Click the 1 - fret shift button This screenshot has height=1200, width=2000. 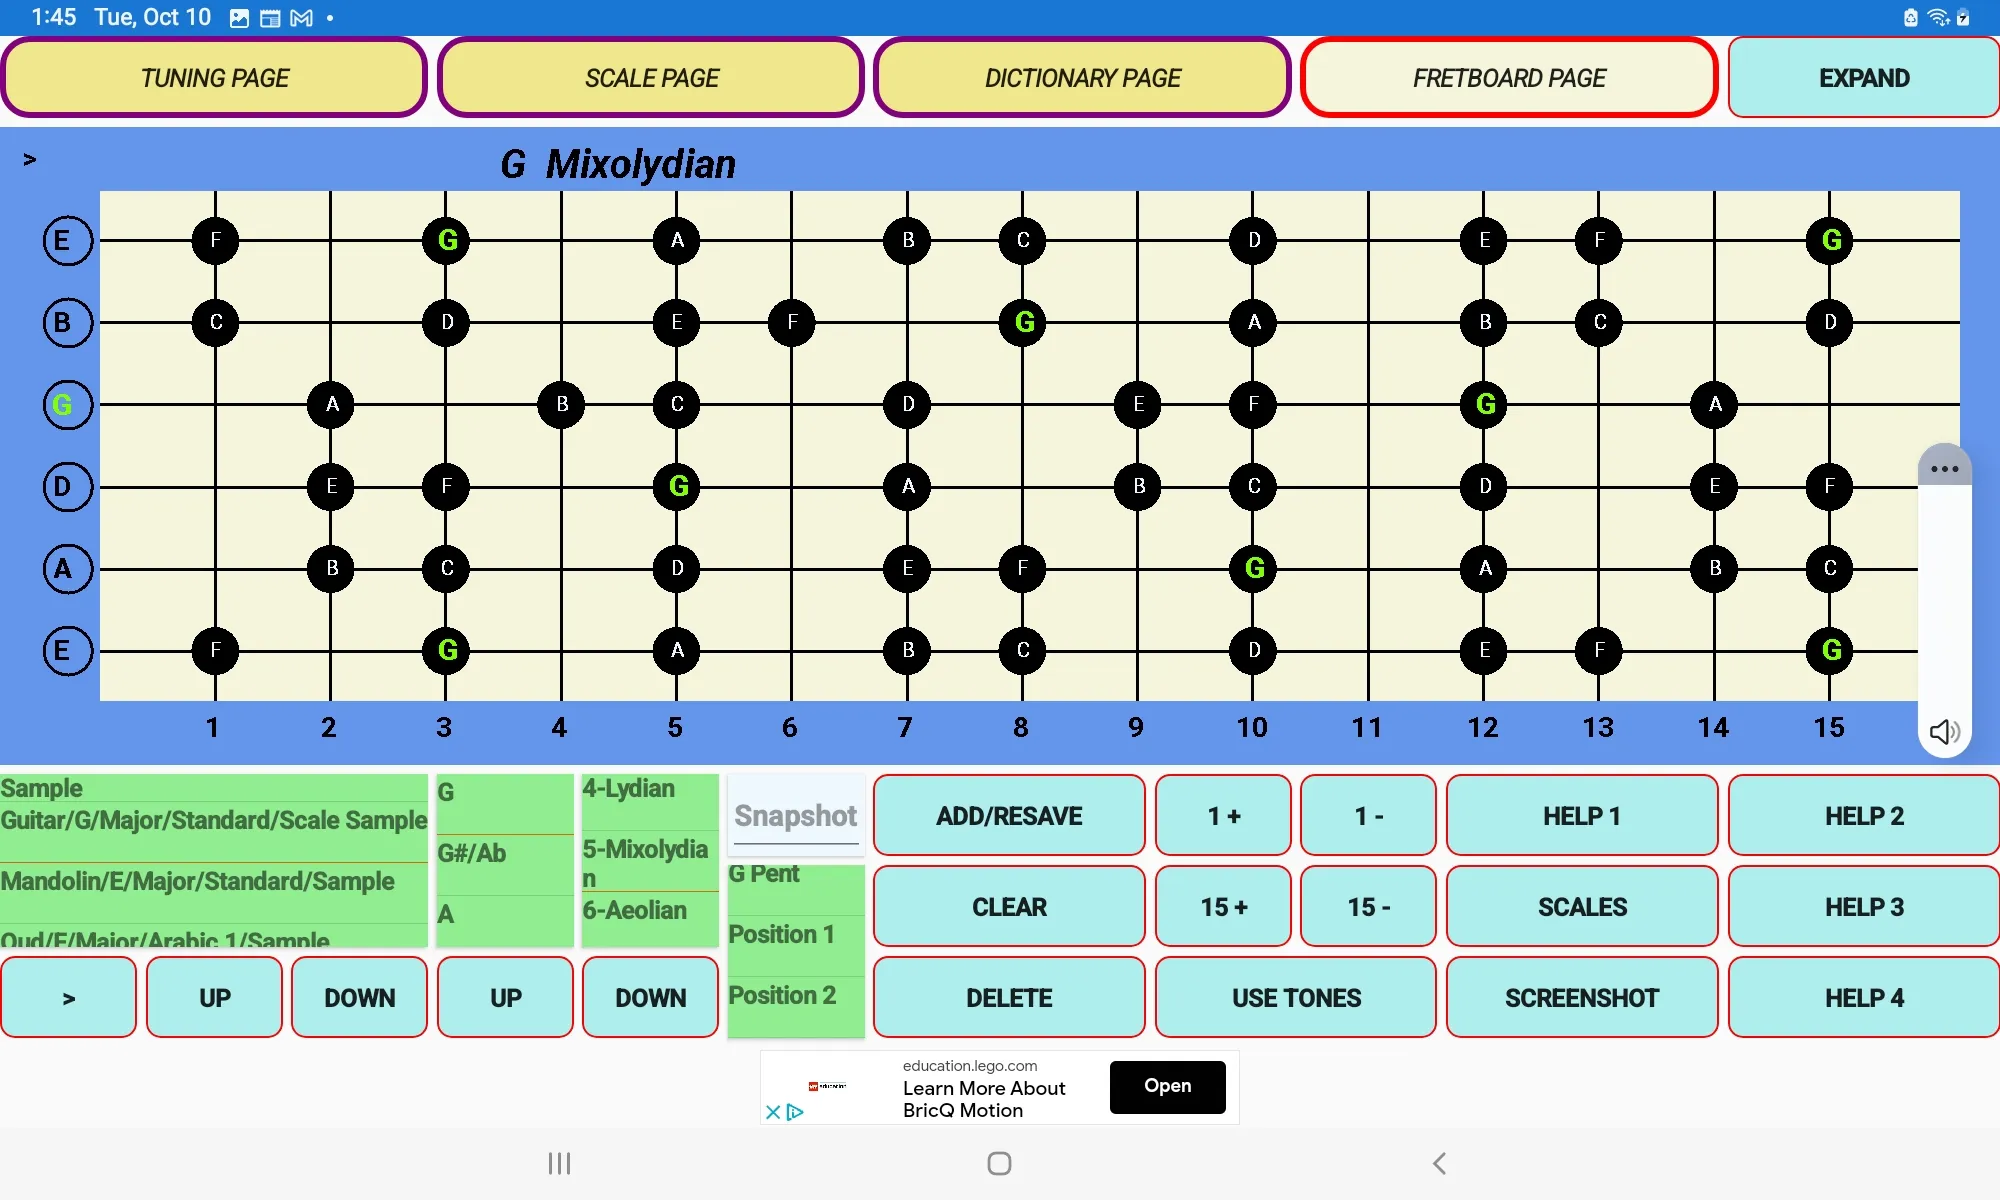pyautogui.click(x=1368, y=816)
